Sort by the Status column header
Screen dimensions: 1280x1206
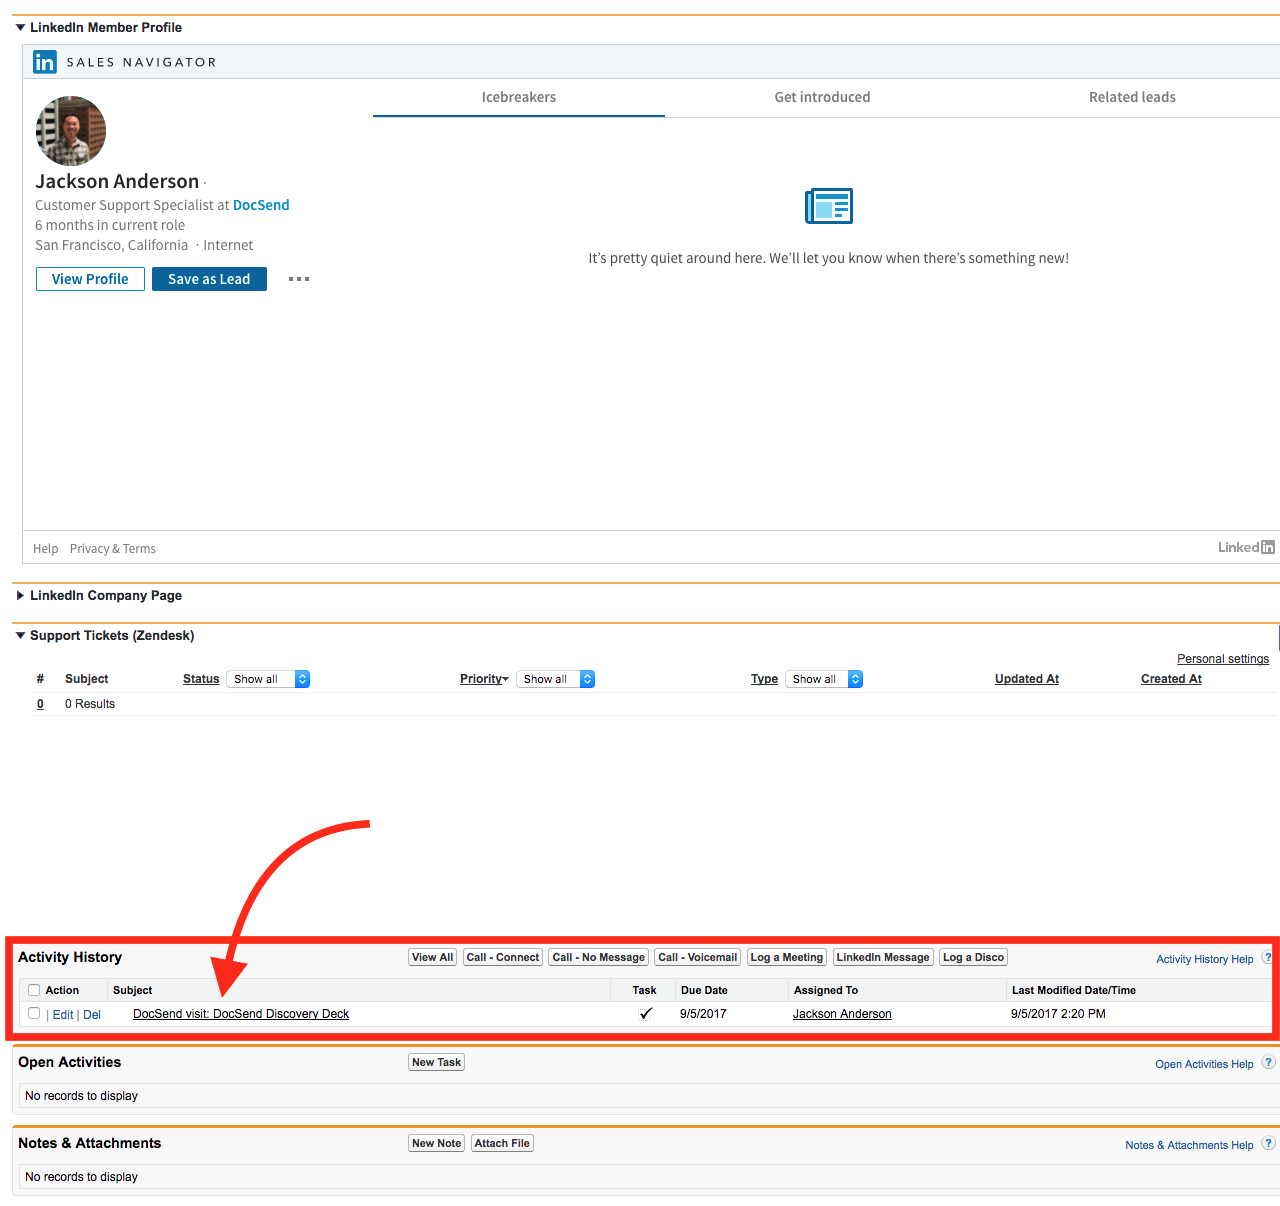[x=201, y=679]
